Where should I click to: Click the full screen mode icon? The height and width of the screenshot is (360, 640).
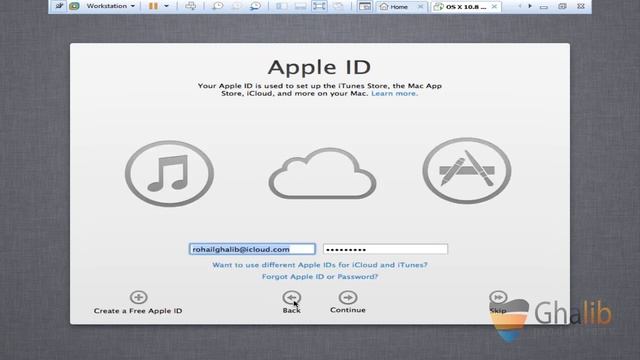tap(319, 6)
